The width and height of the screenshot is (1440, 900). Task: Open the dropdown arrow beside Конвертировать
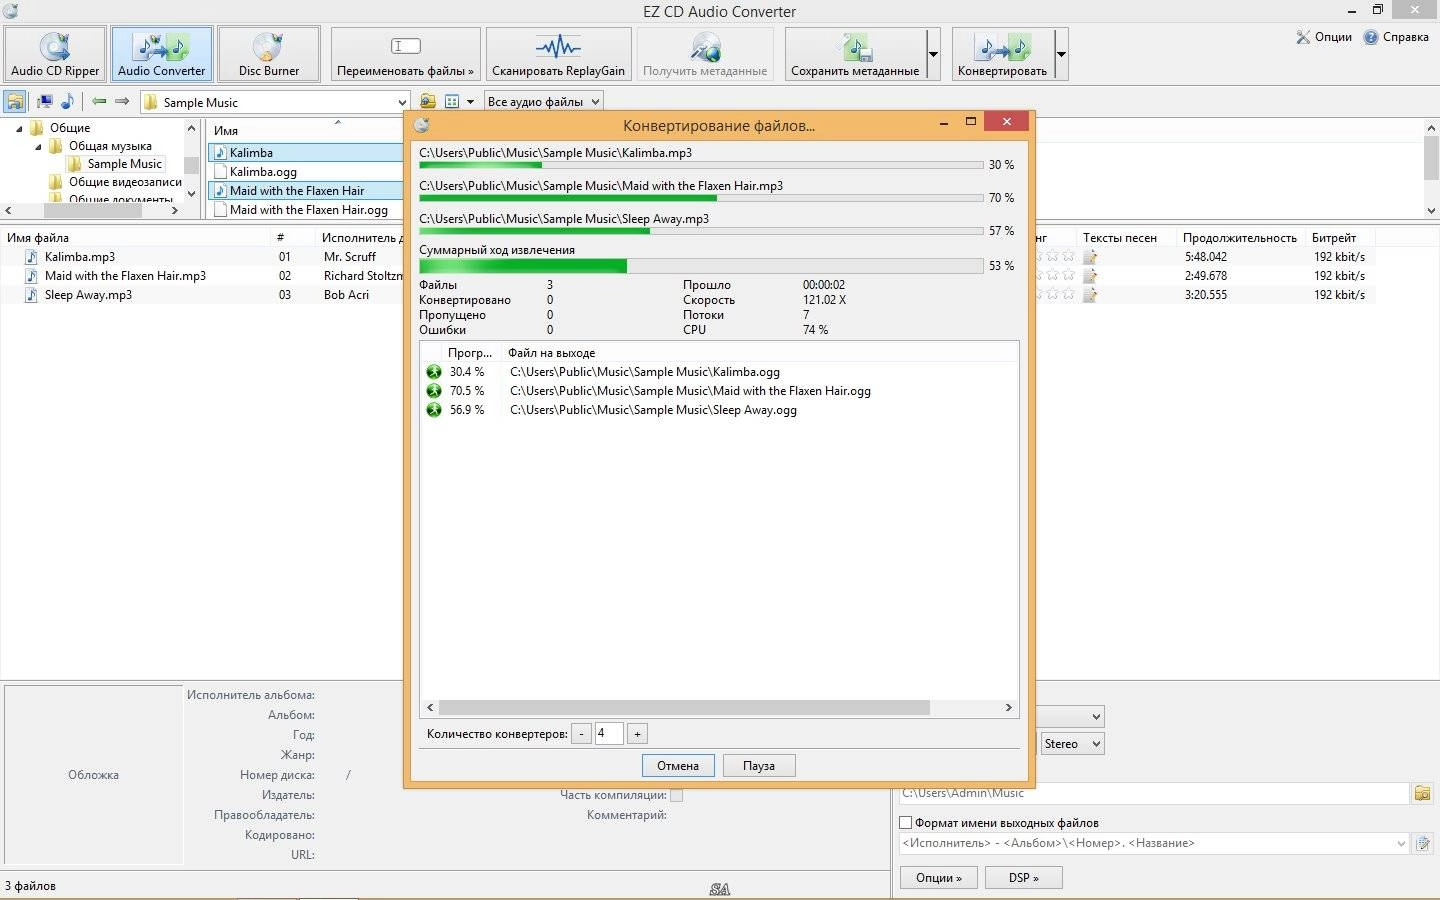pos(1061,54)
